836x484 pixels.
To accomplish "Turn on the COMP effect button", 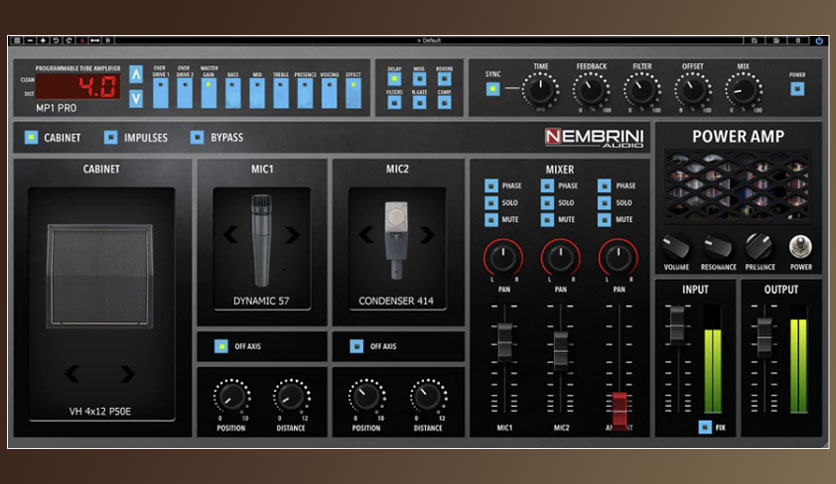I will (444, 102).
